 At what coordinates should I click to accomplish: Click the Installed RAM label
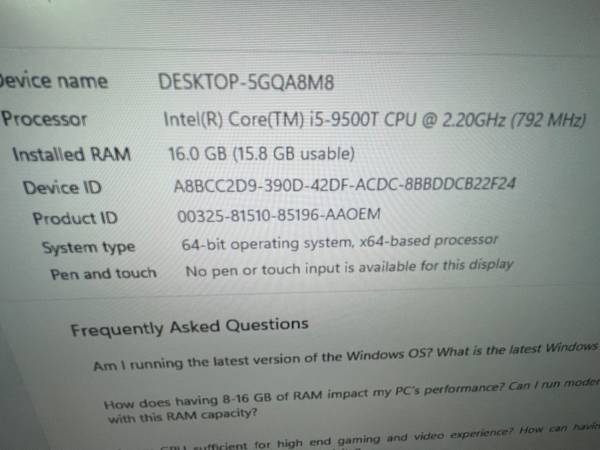[72, 154]
